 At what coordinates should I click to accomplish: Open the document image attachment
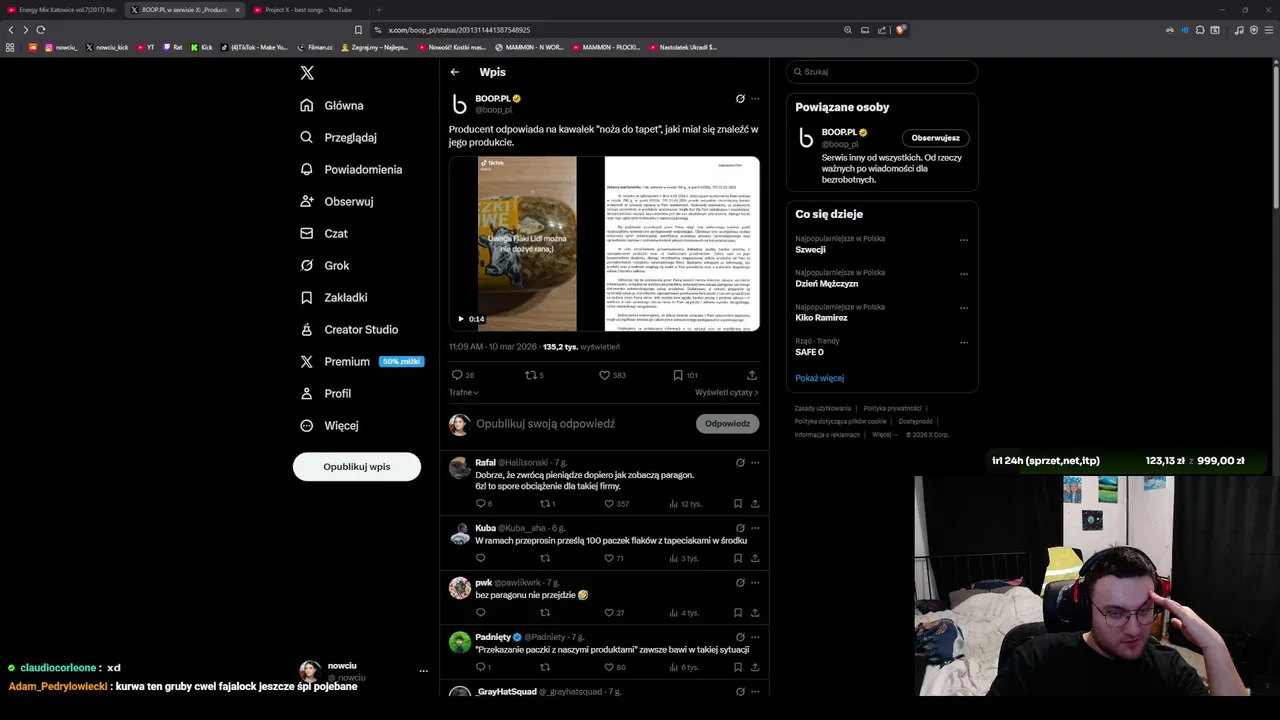(682, 243)
